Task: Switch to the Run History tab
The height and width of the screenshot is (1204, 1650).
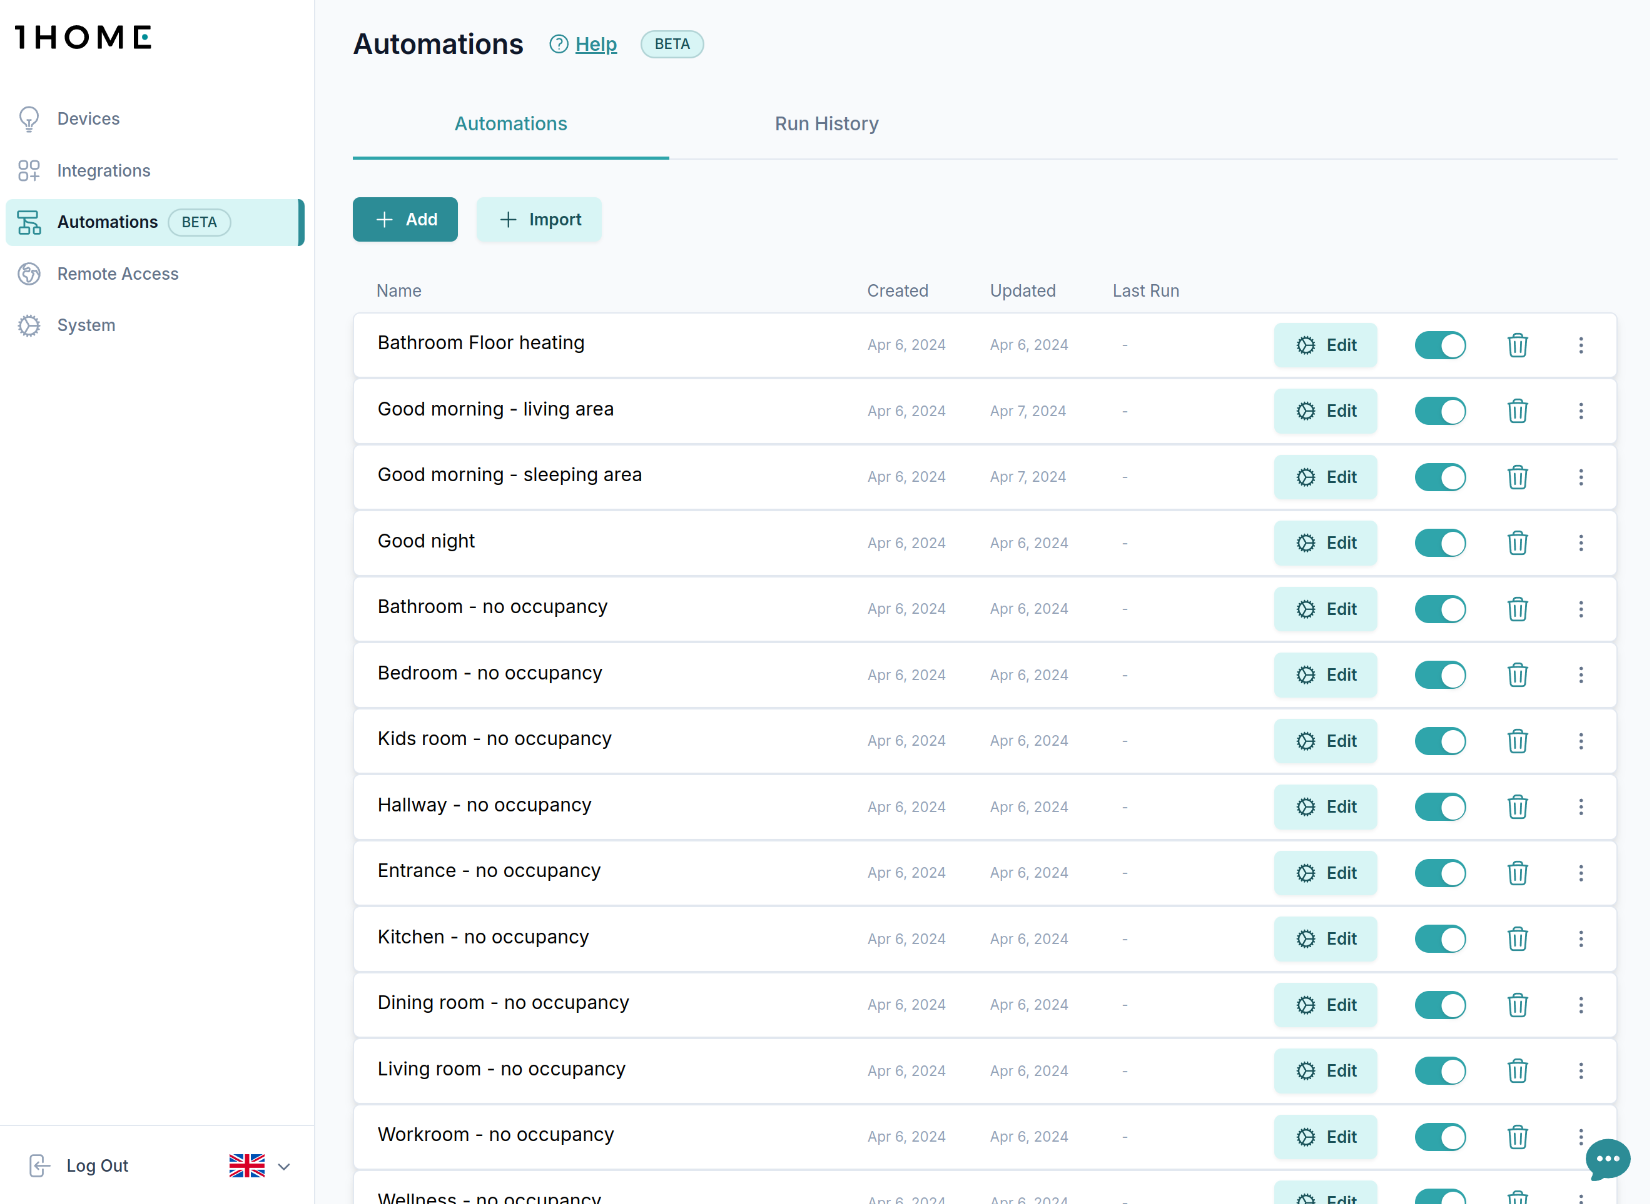Action: (x=826, y=124)
